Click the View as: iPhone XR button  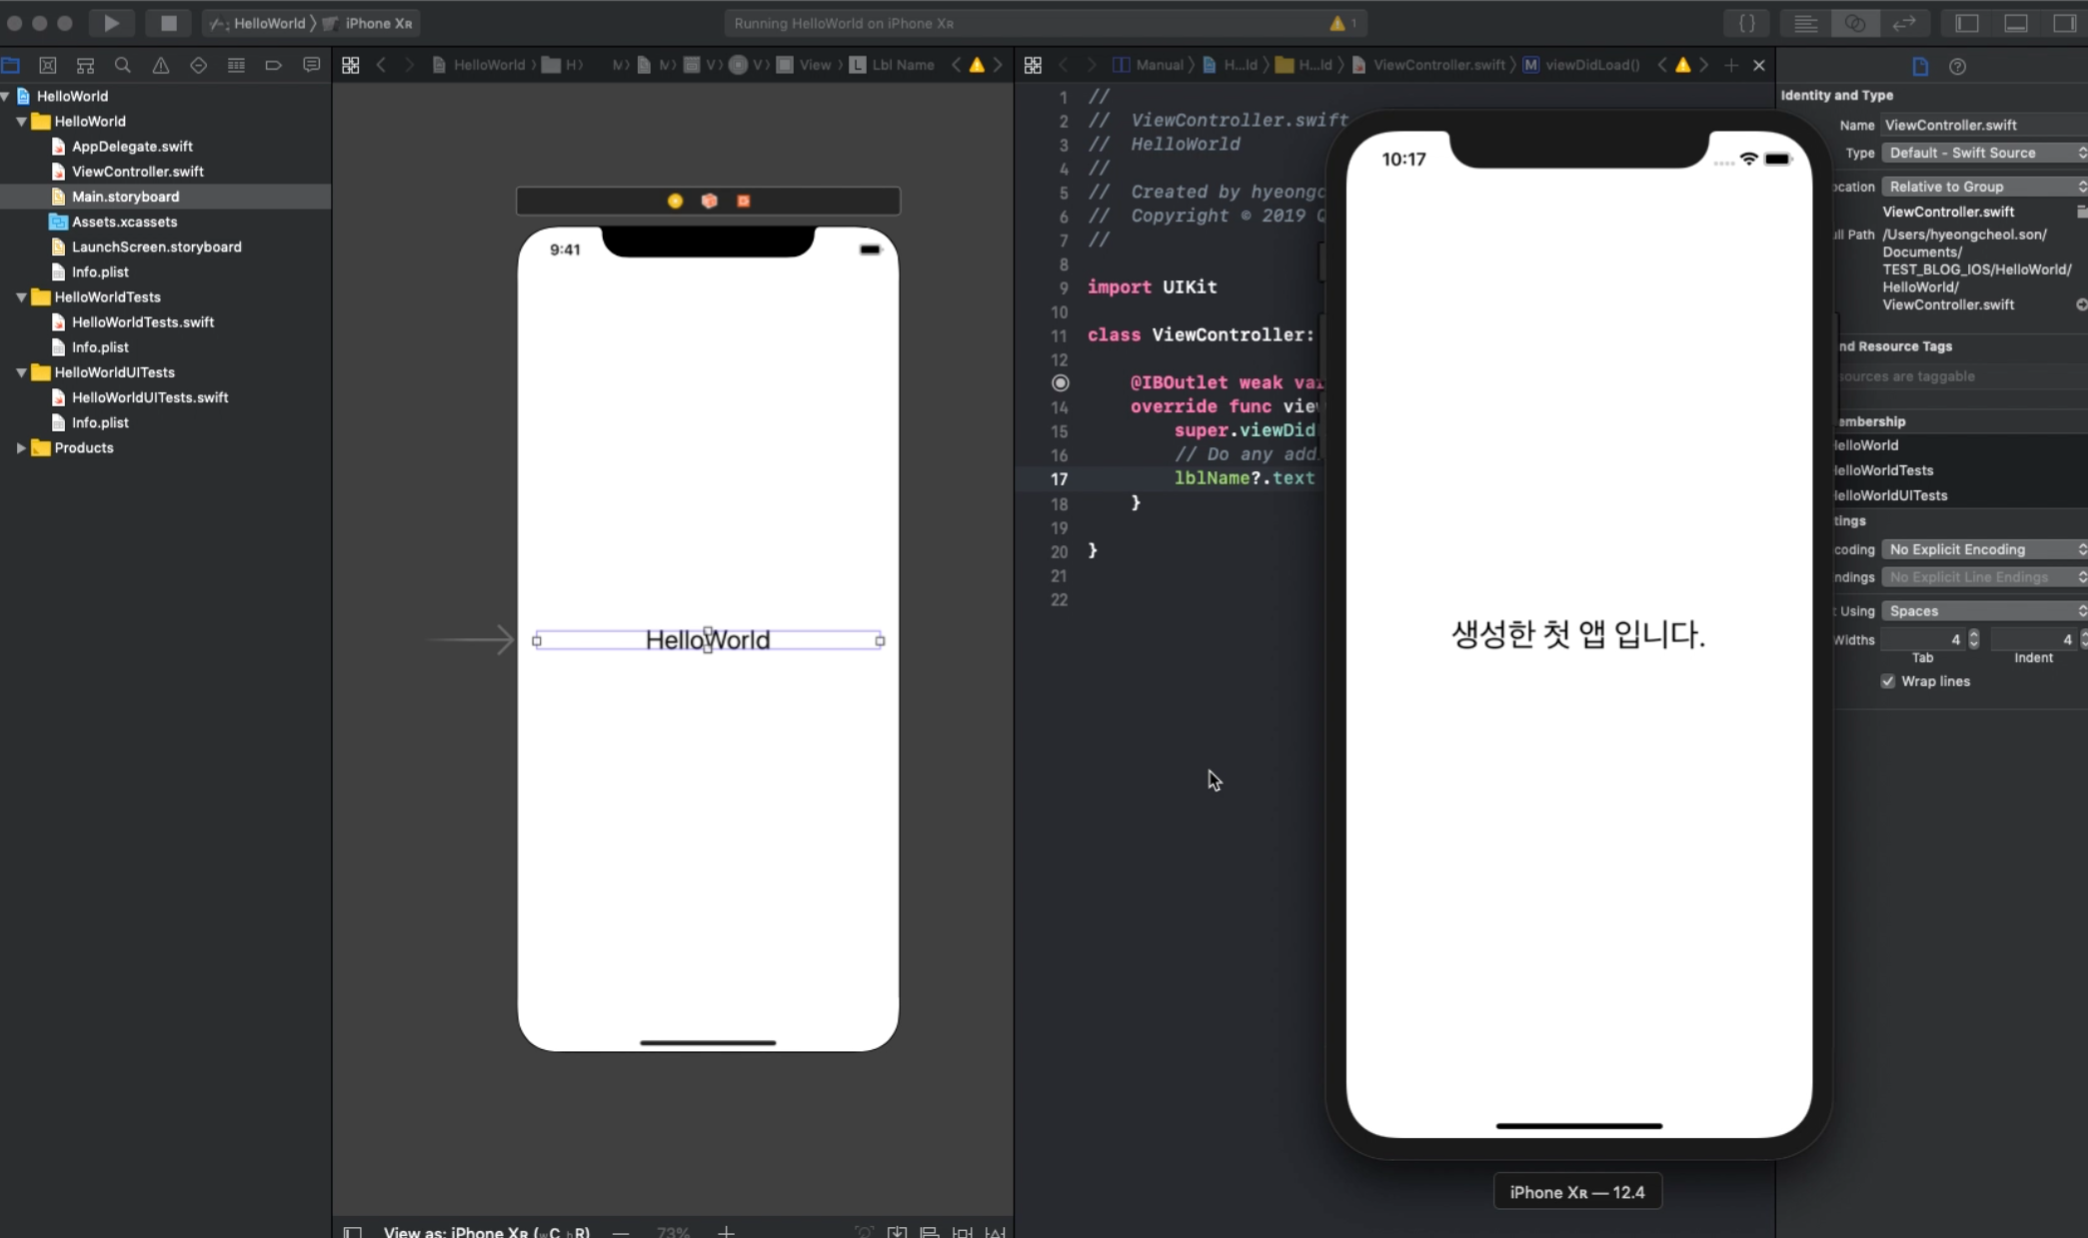(x=486, y=1231)
